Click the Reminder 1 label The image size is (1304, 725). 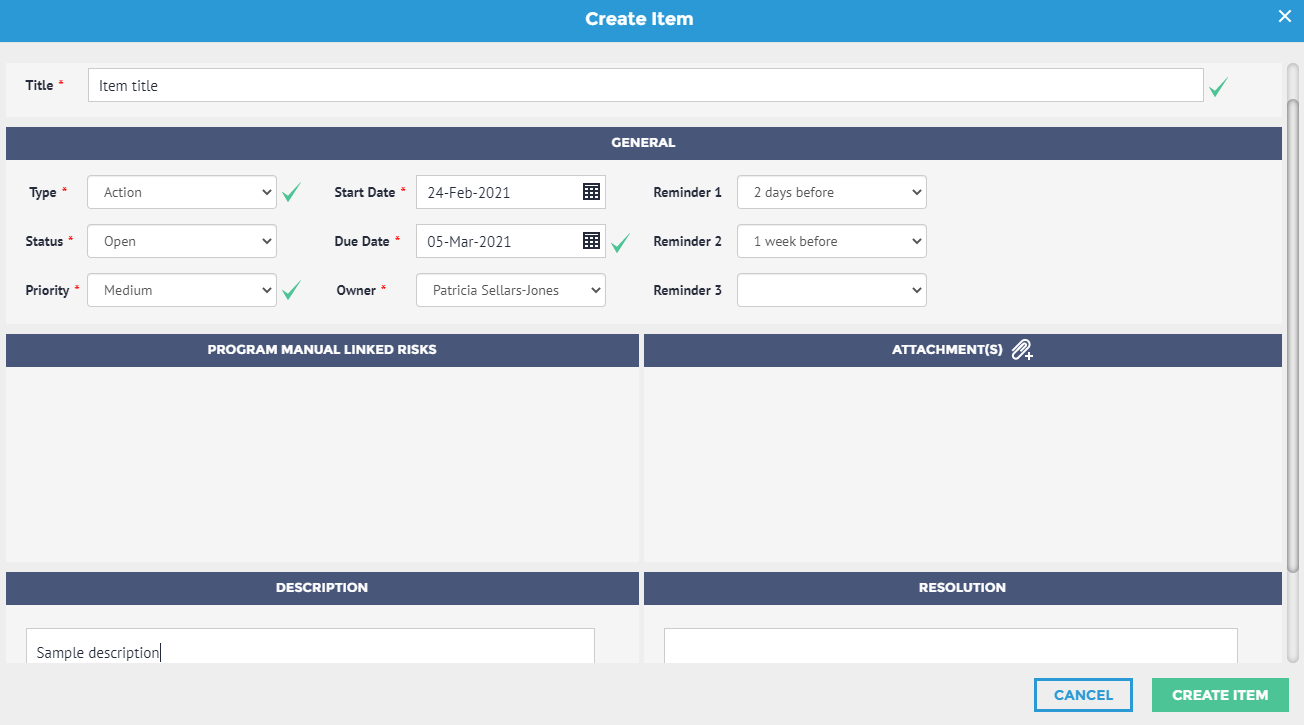point(687,192)
